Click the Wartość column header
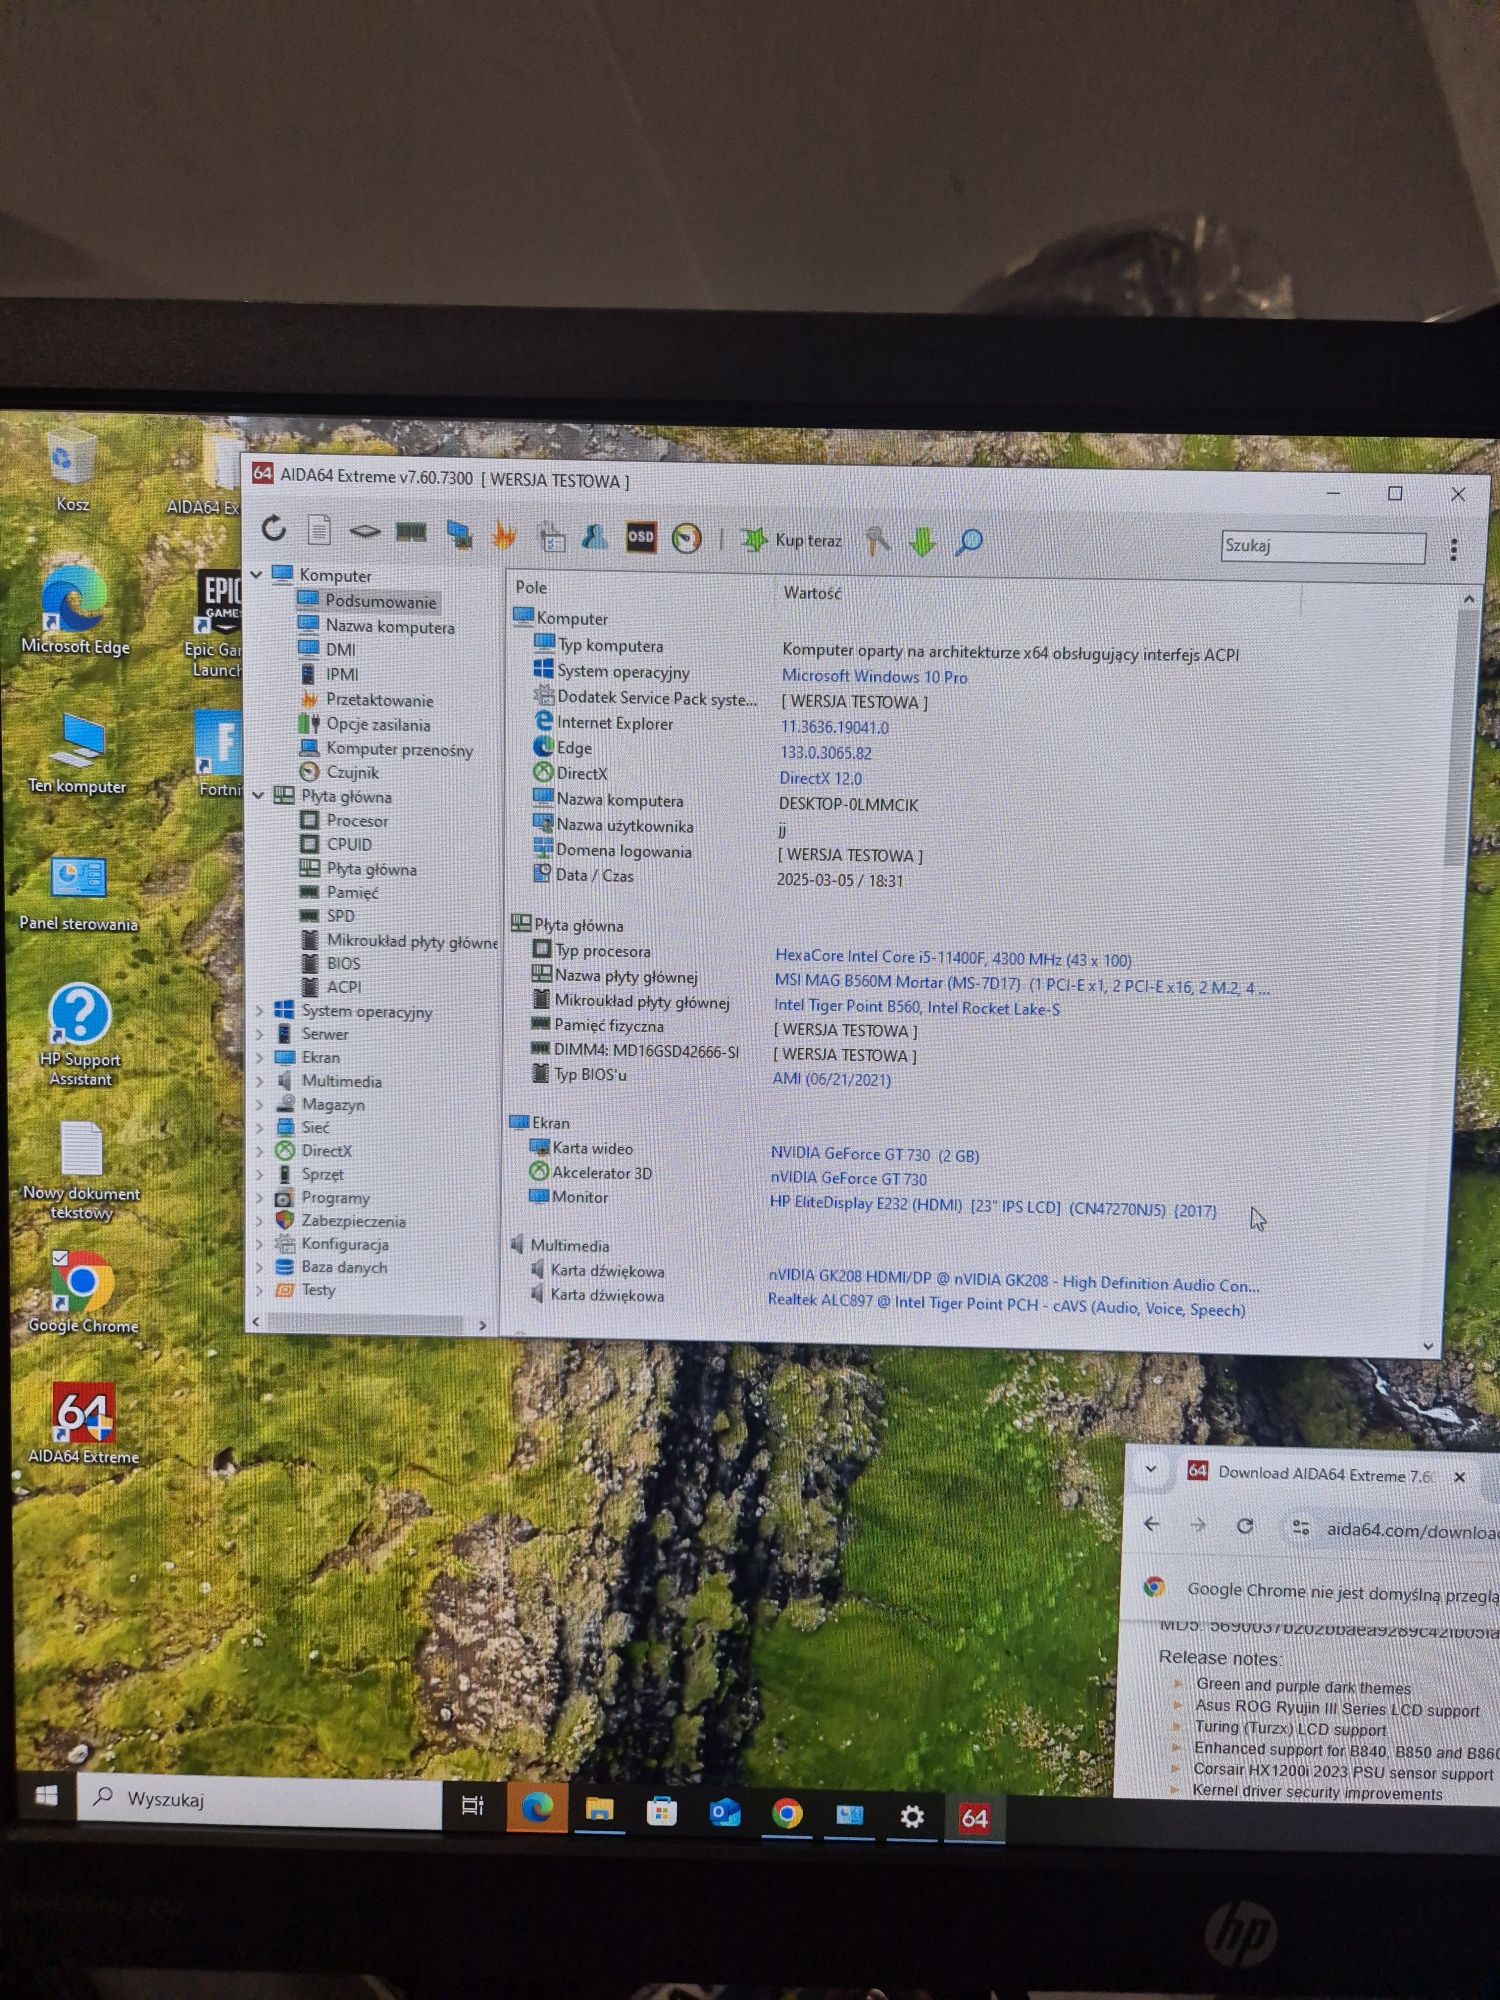The height and width of the screenshot is (2000, 1500). 812,593
